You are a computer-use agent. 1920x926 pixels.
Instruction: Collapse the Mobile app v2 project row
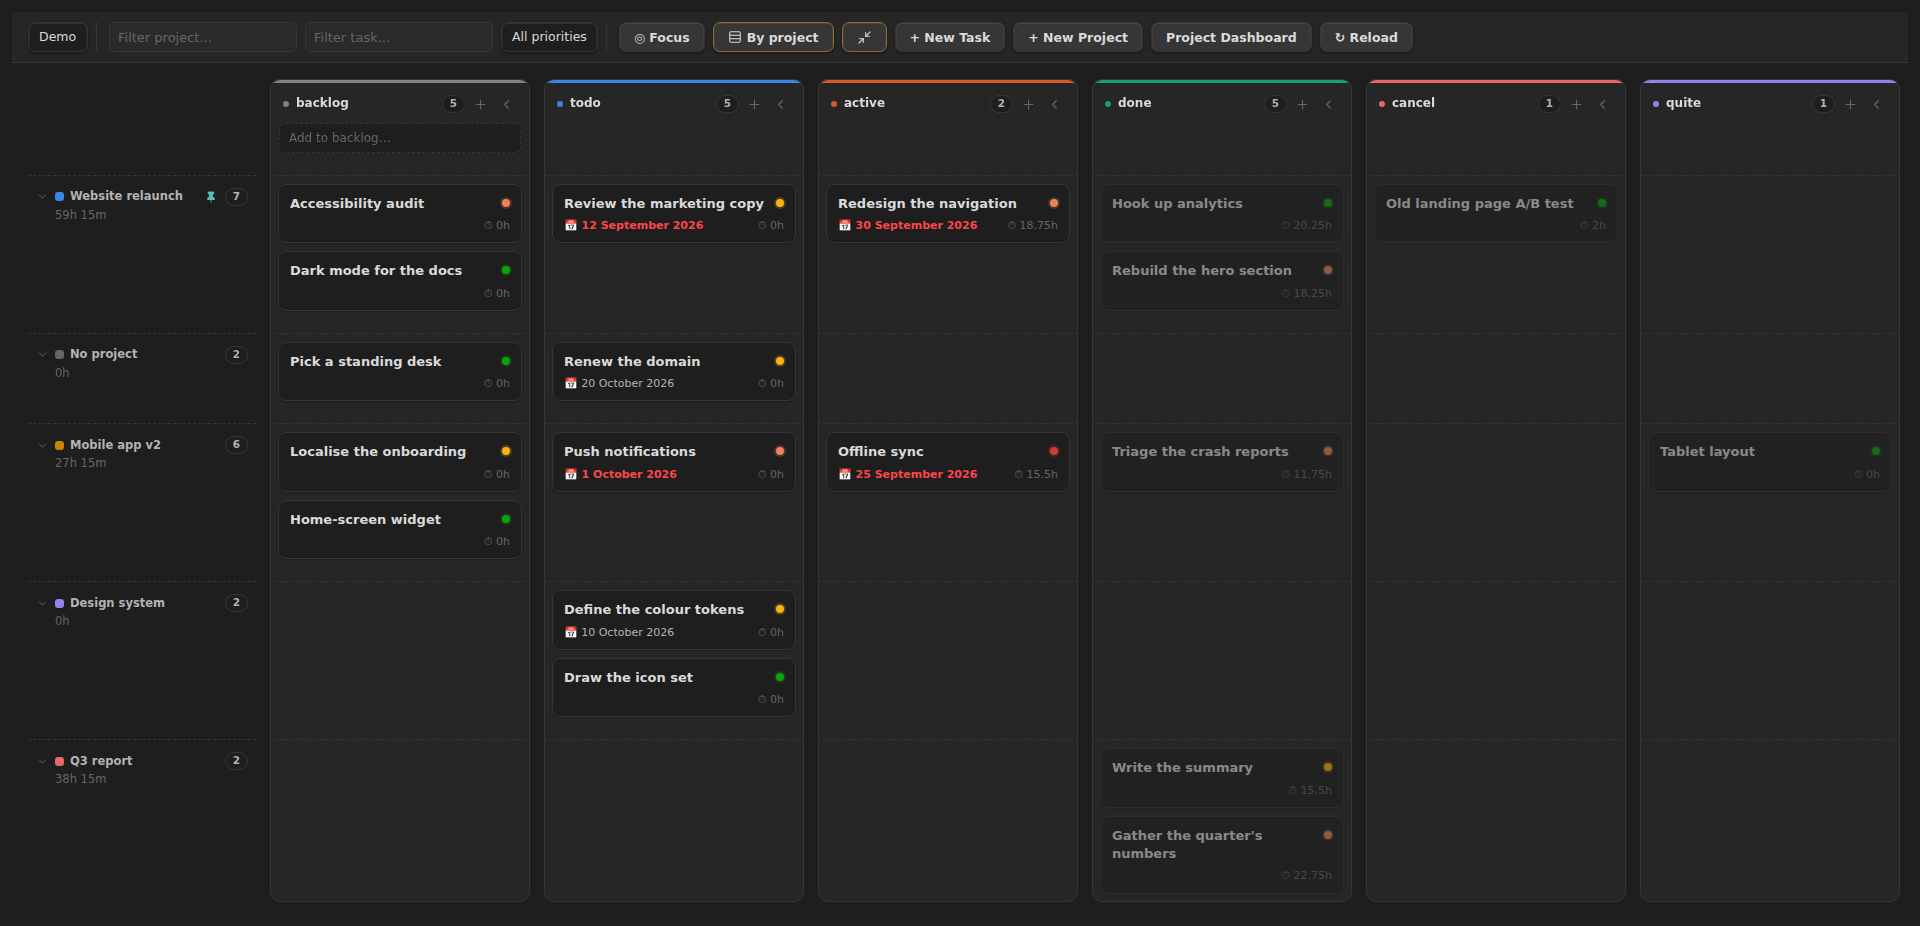coord(42,445)
